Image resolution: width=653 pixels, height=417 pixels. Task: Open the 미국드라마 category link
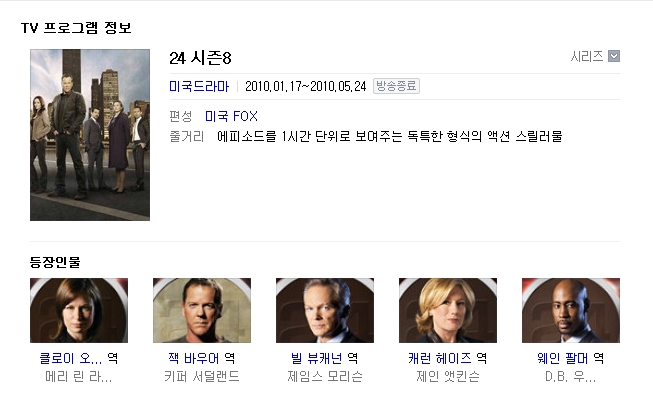click(x=199, y=86)
